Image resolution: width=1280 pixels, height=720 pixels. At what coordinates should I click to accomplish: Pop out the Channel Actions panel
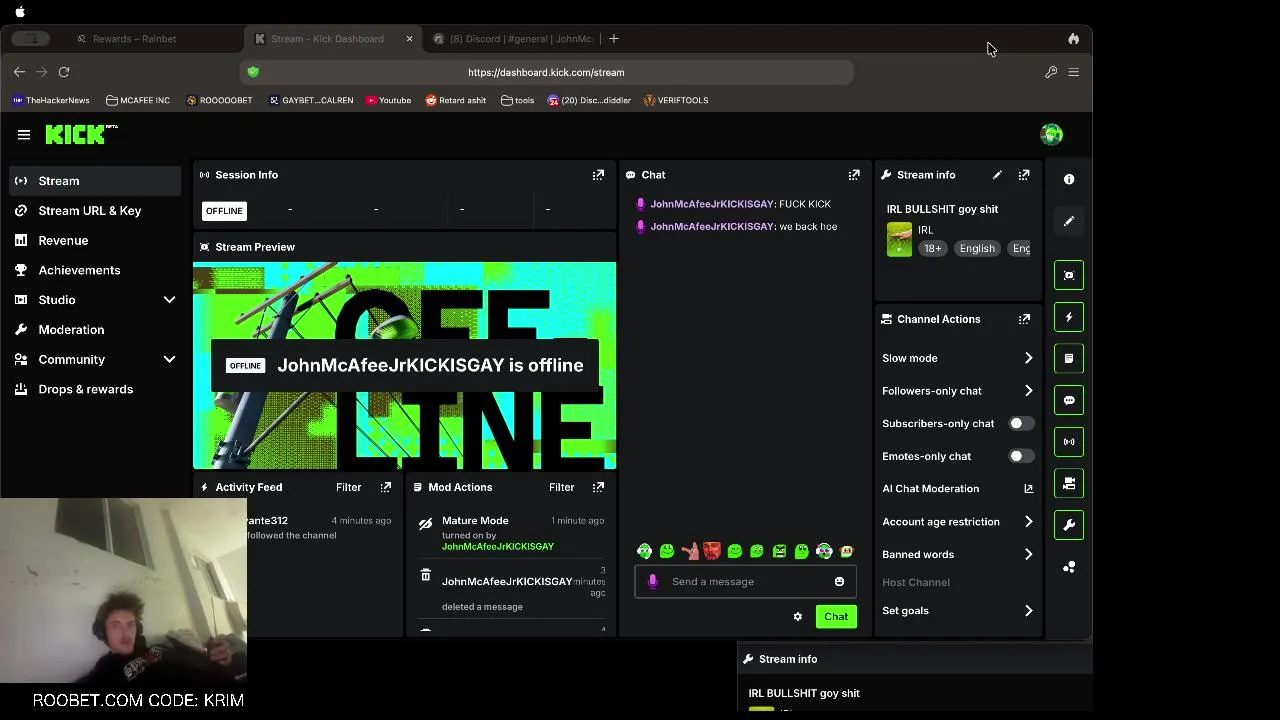pos(1024,319)
